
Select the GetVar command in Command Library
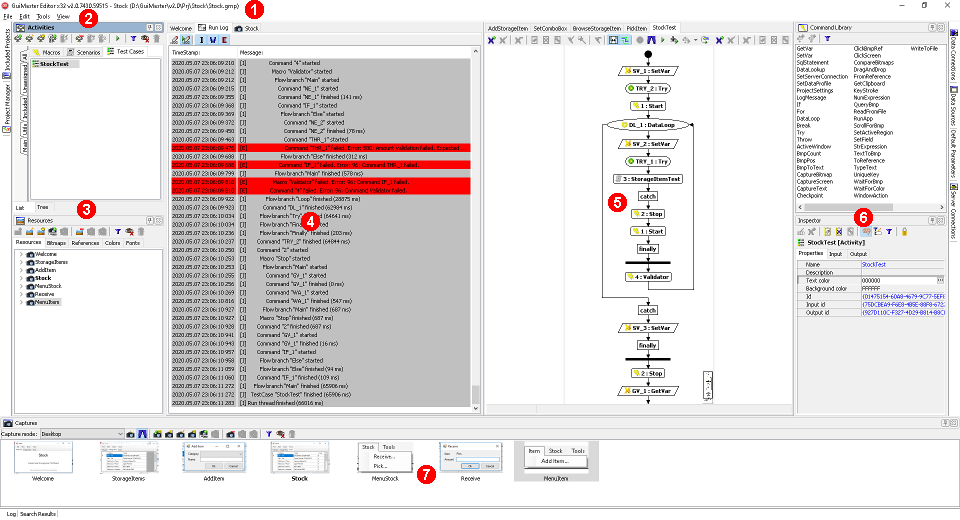[805, 47]
